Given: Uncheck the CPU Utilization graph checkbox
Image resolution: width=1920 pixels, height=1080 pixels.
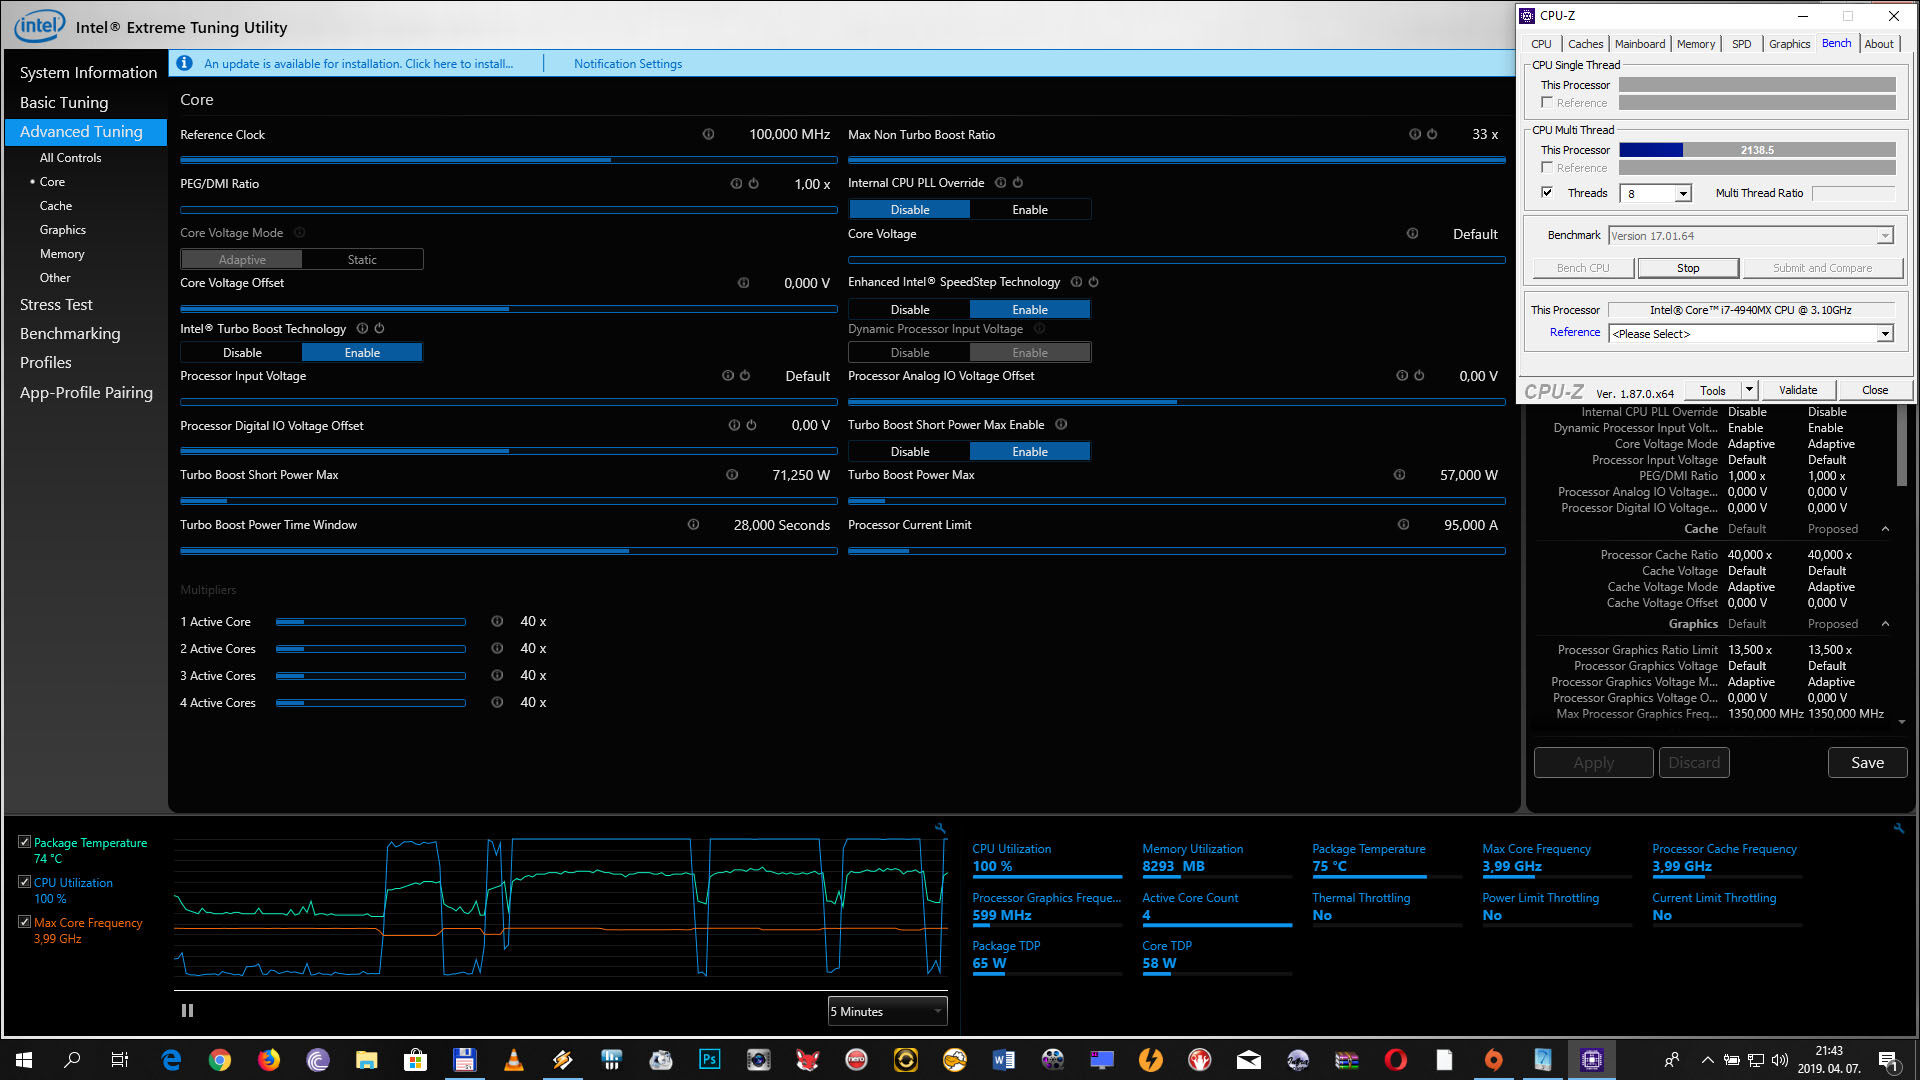Looking at the screenshot, I should pos(24,882).
